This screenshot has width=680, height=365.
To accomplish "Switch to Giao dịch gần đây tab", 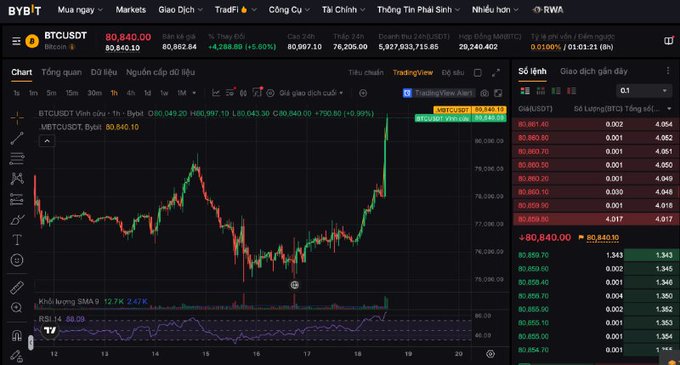I will 594,71.
